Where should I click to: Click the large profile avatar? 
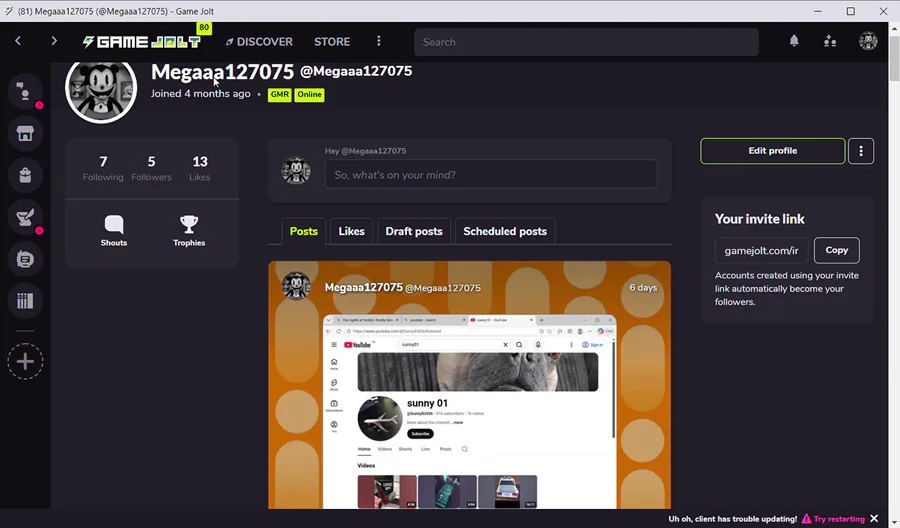pyautogui.click(x=101, y=88)
